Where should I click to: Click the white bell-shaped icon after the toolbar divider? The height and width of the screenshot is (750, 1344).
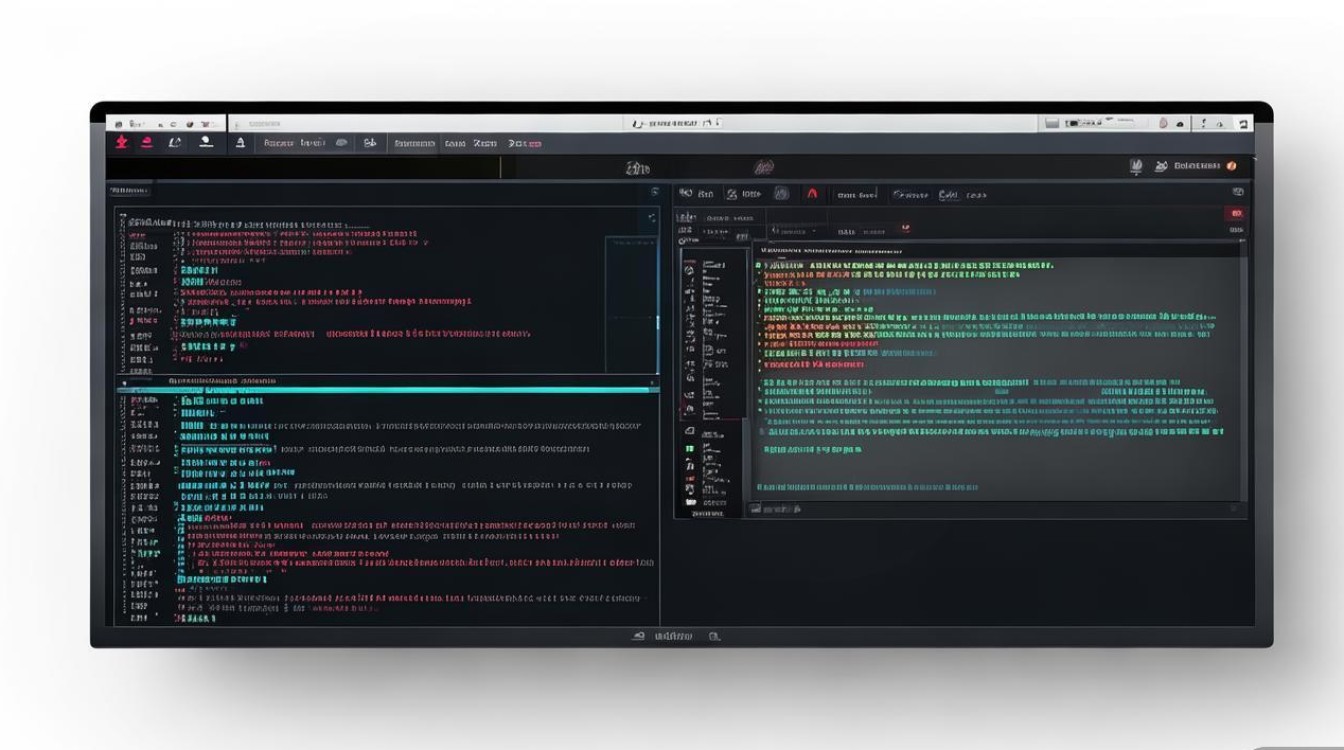point(240,143)
